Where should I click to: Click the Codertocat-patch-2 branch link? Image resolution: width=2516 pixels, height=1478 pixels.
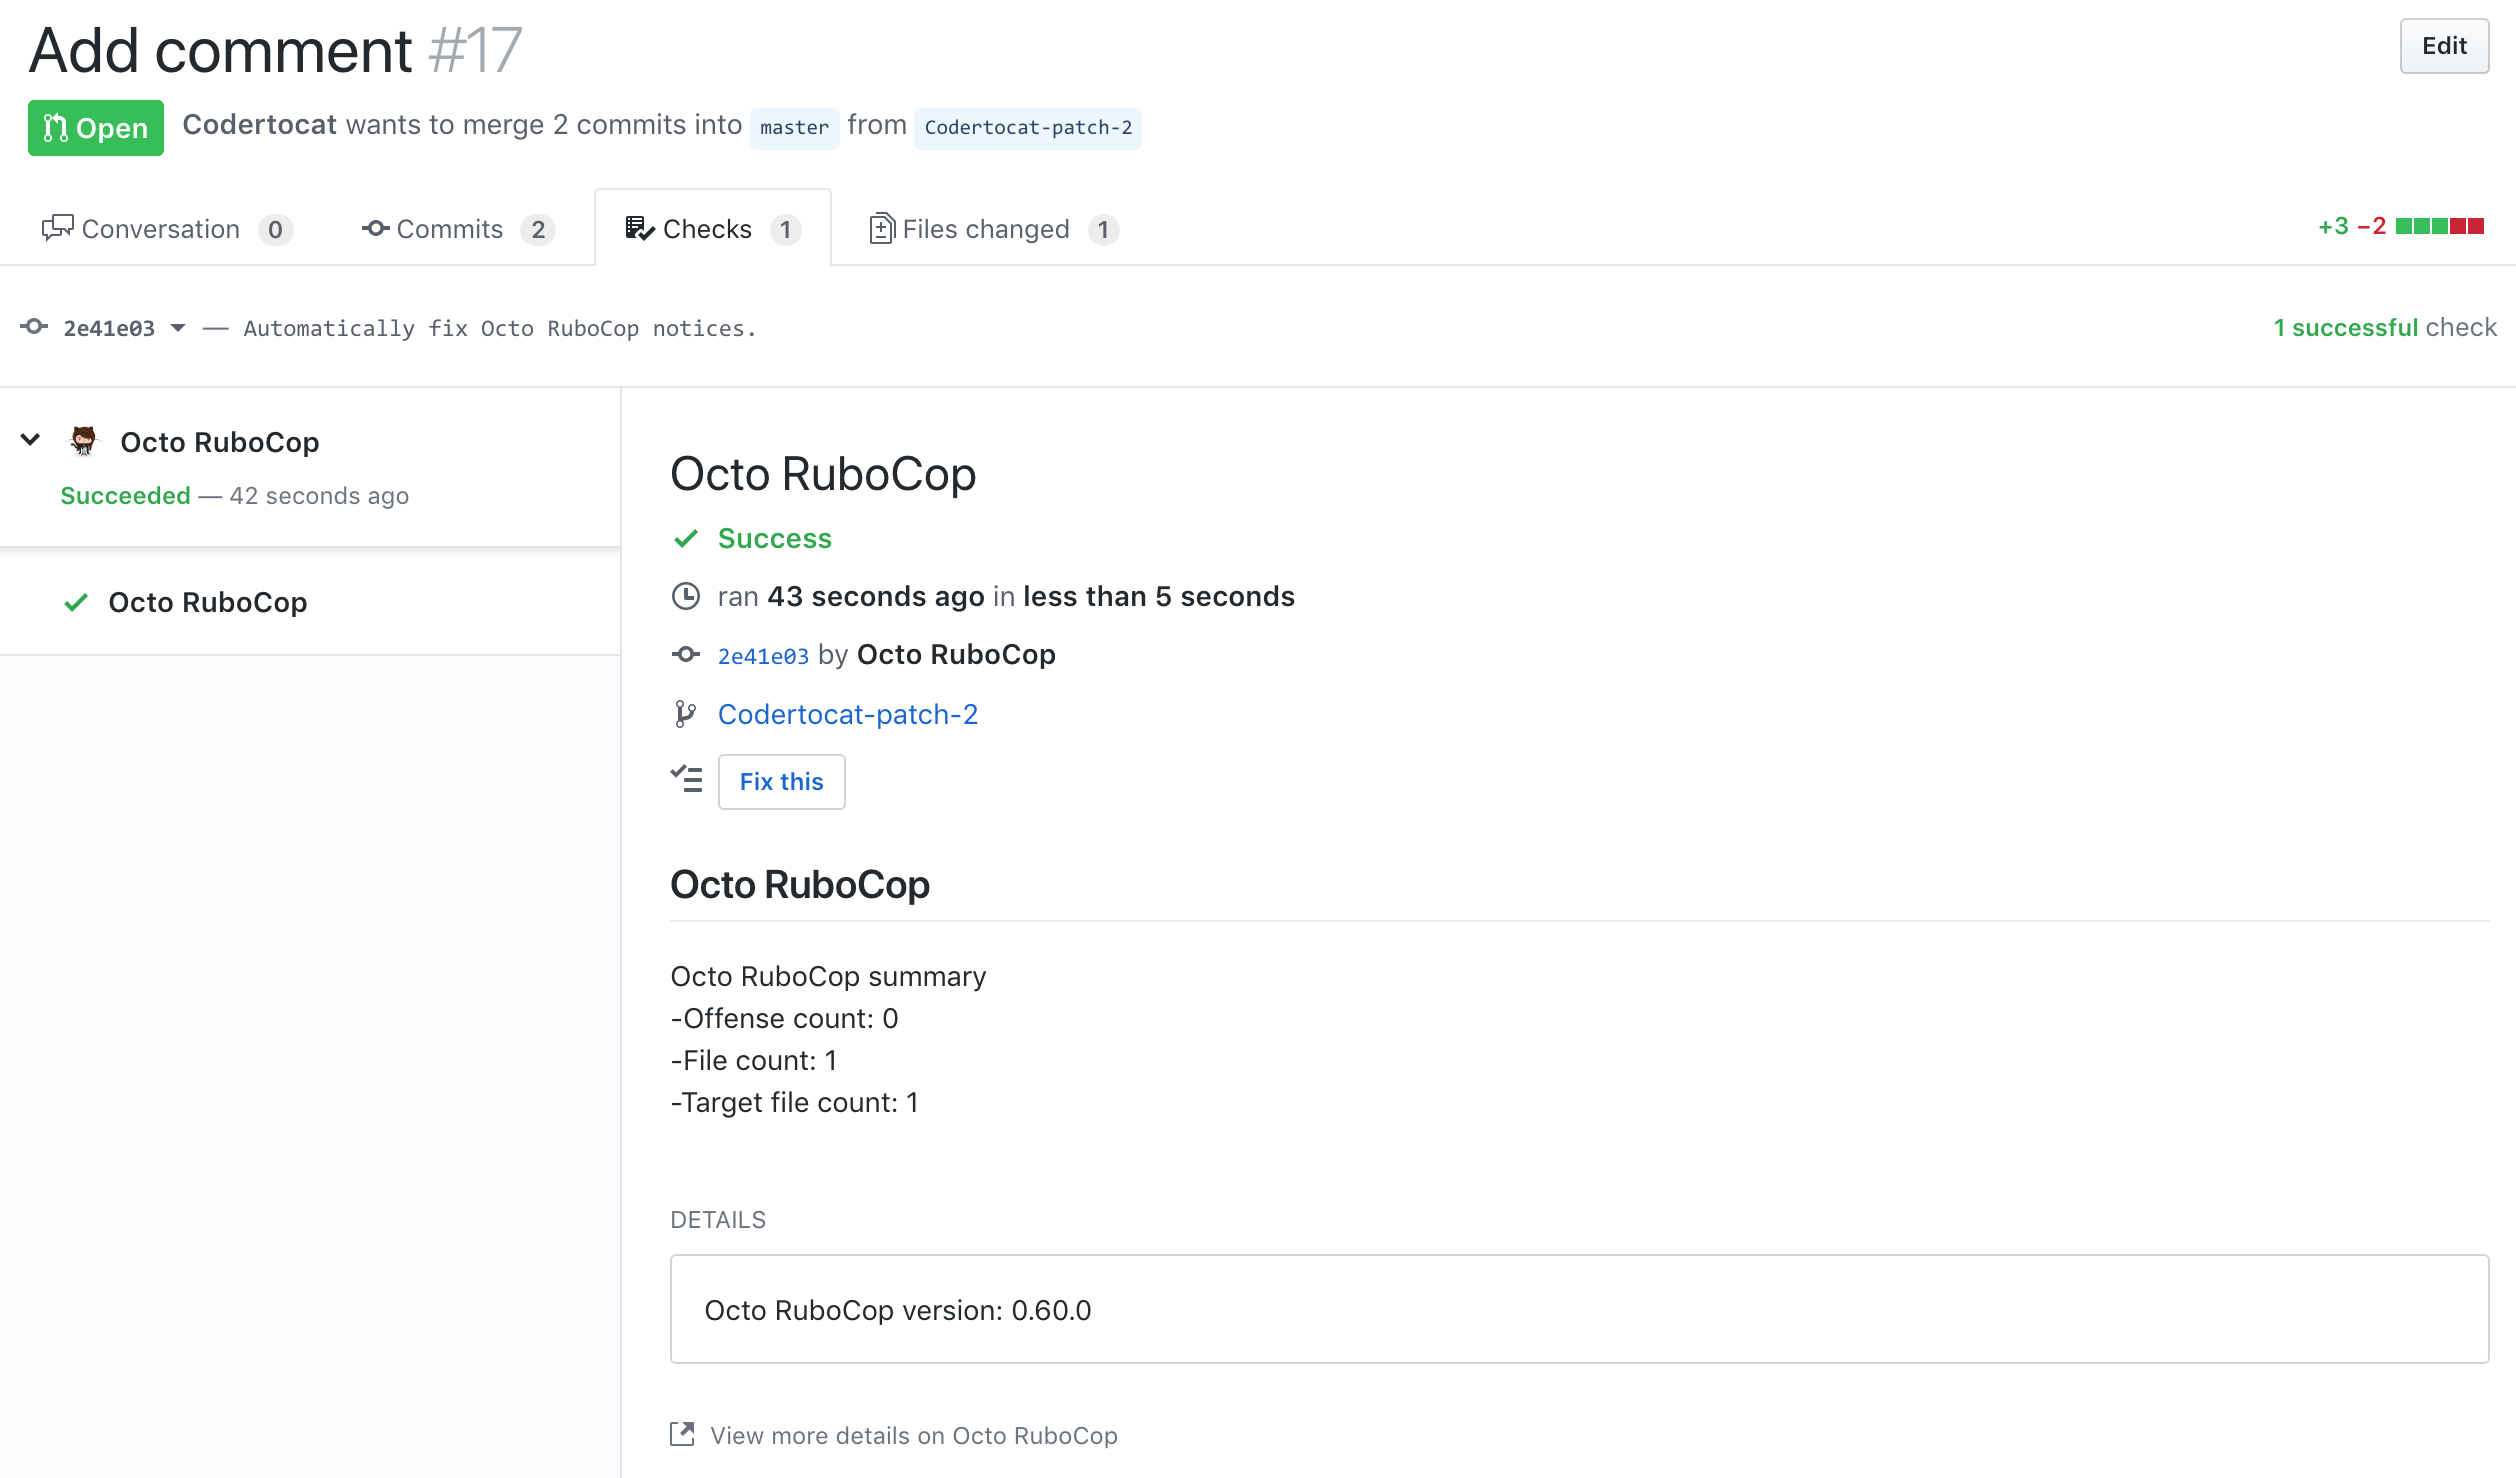[x=848, y=714]
